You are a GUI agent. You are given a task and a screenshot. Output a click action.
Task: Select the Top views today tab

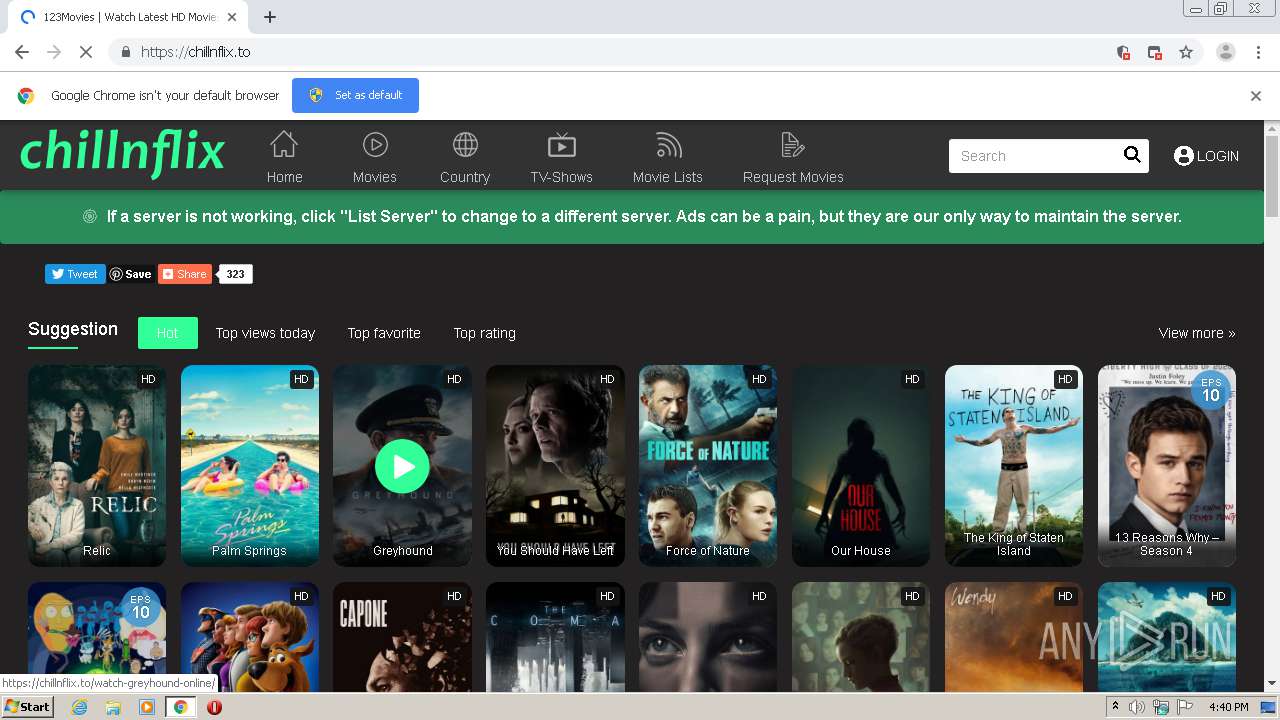point(265,333)
